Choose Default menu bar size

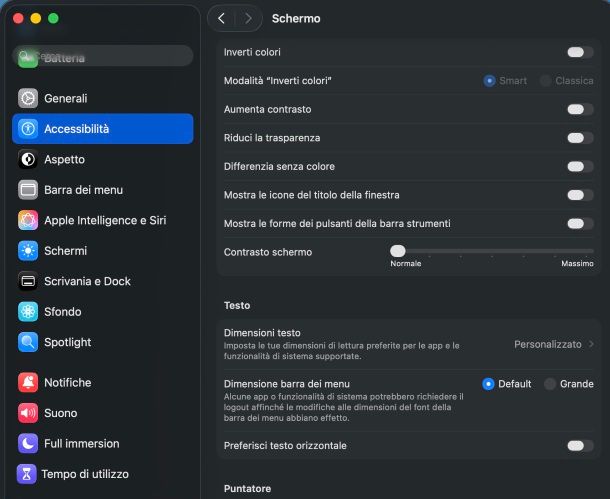pos(488,384)
